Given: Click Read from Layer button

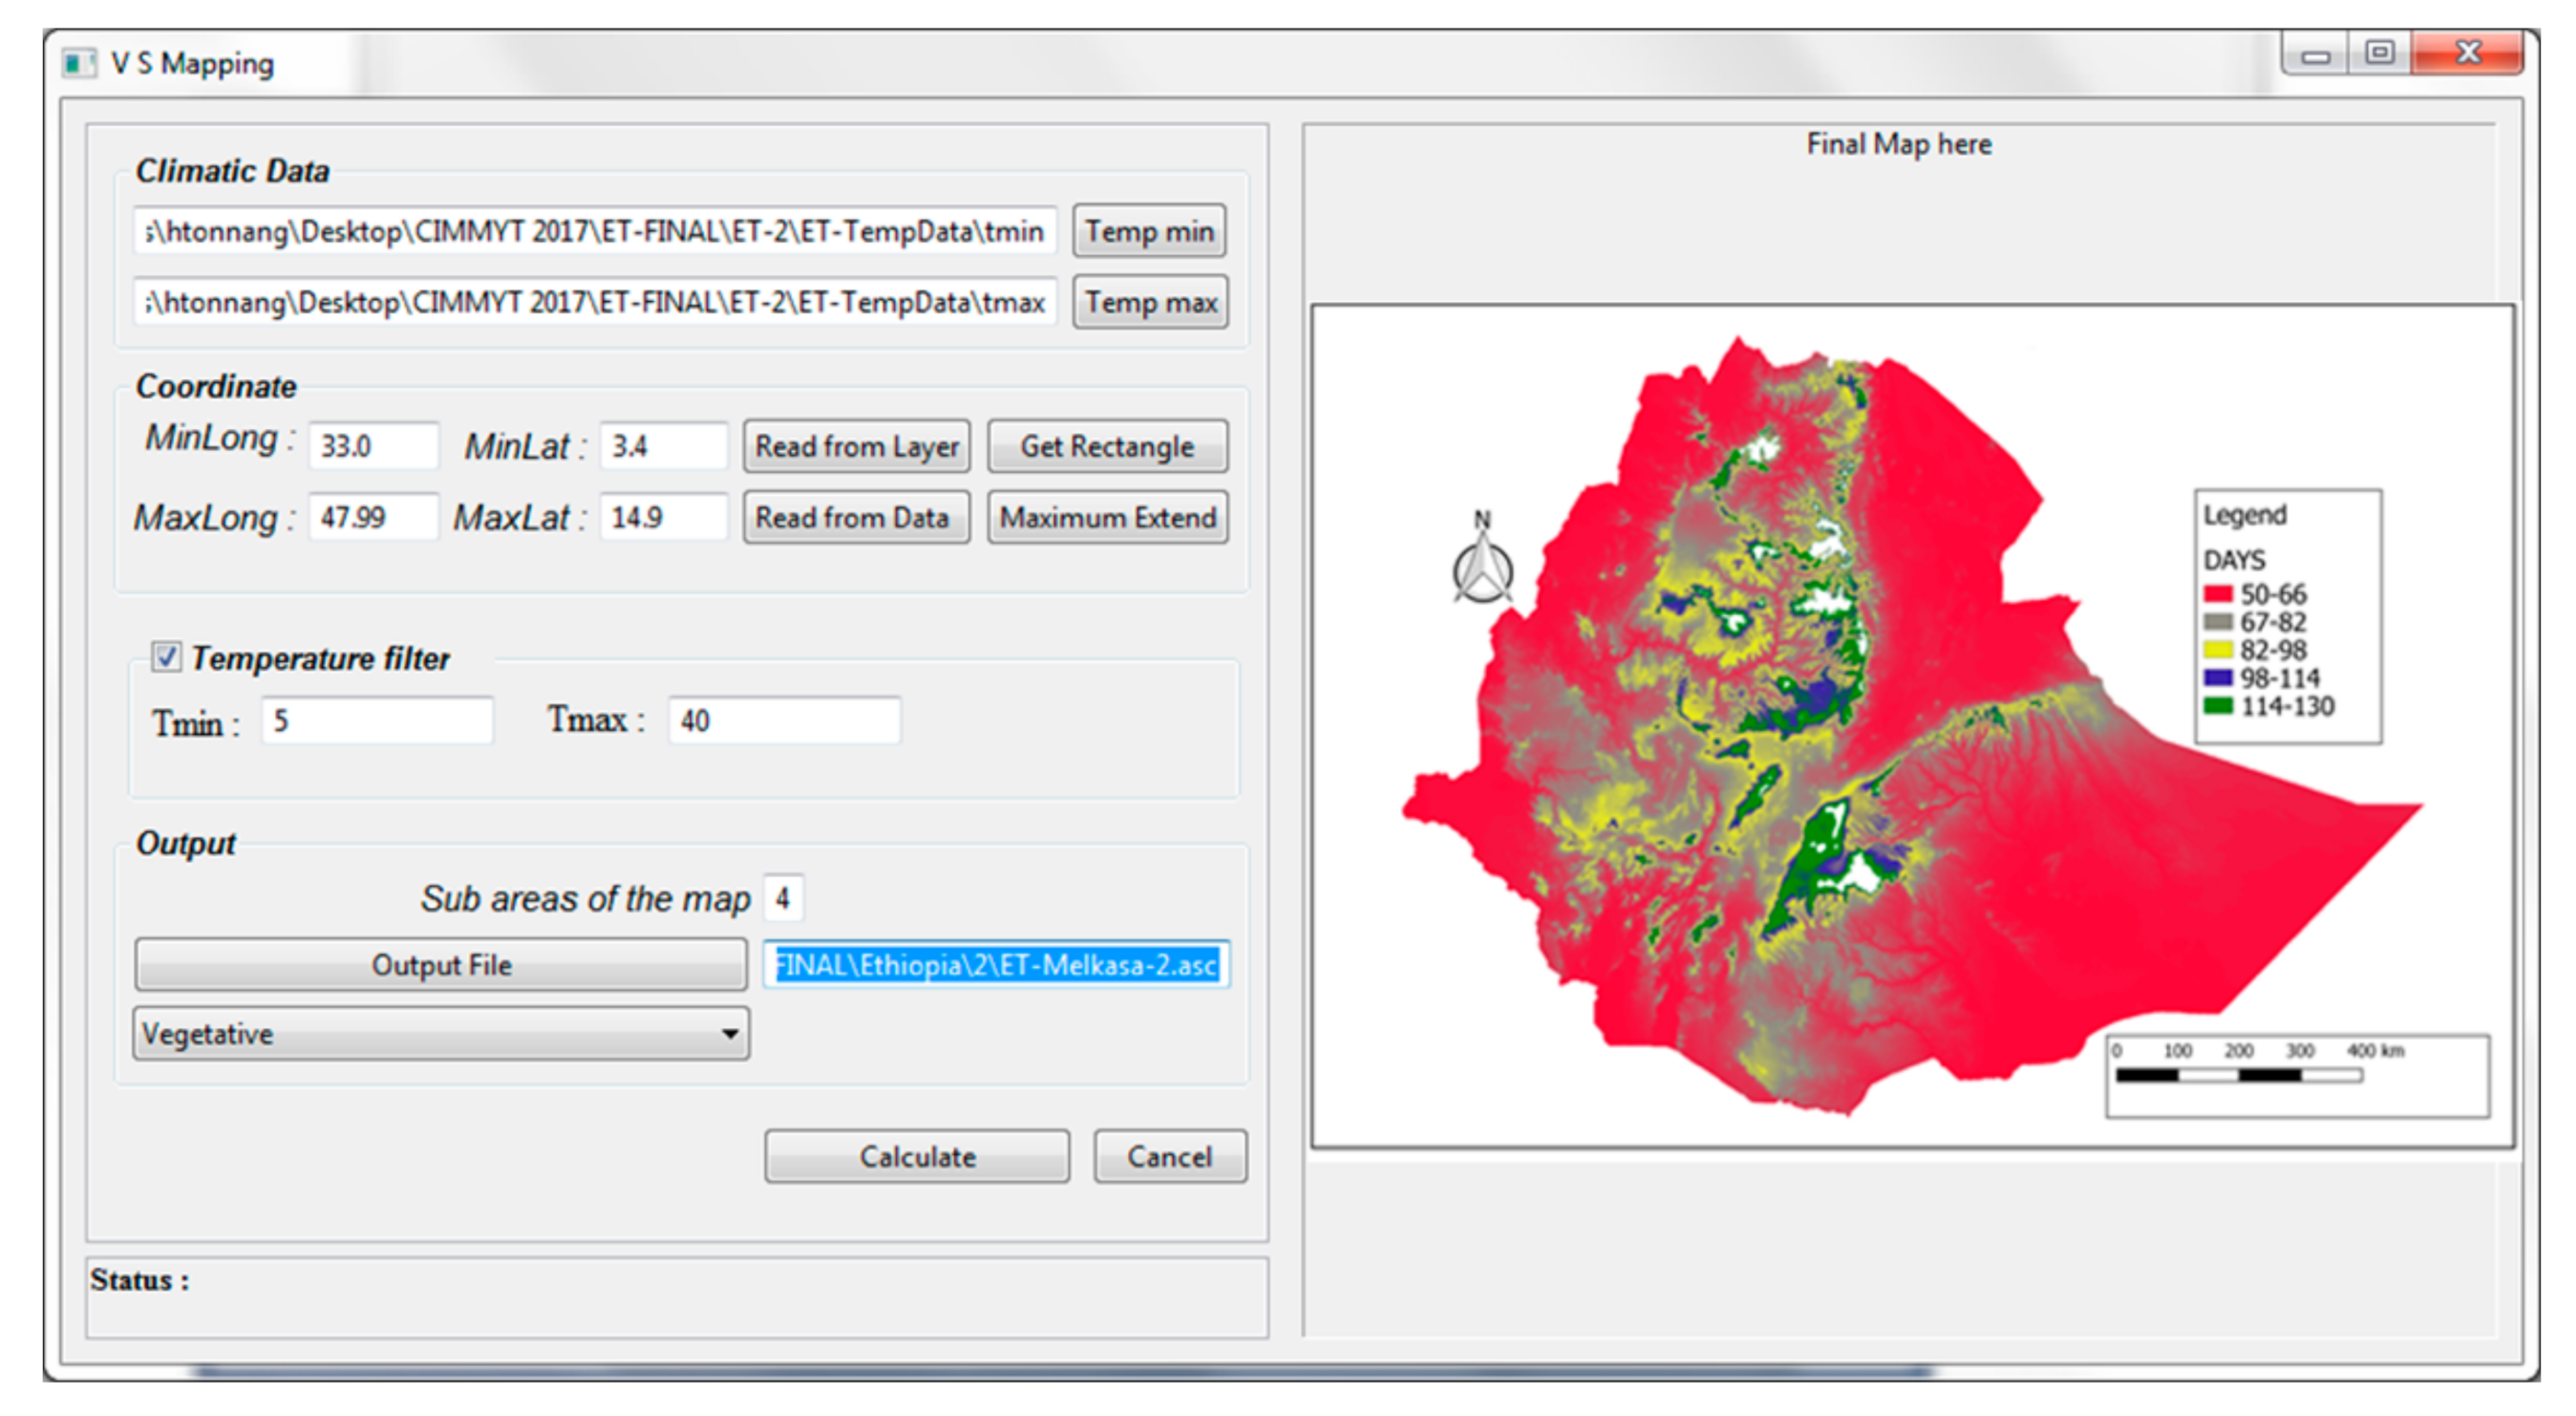Looking at the screenshot, I should click(856, 446).
